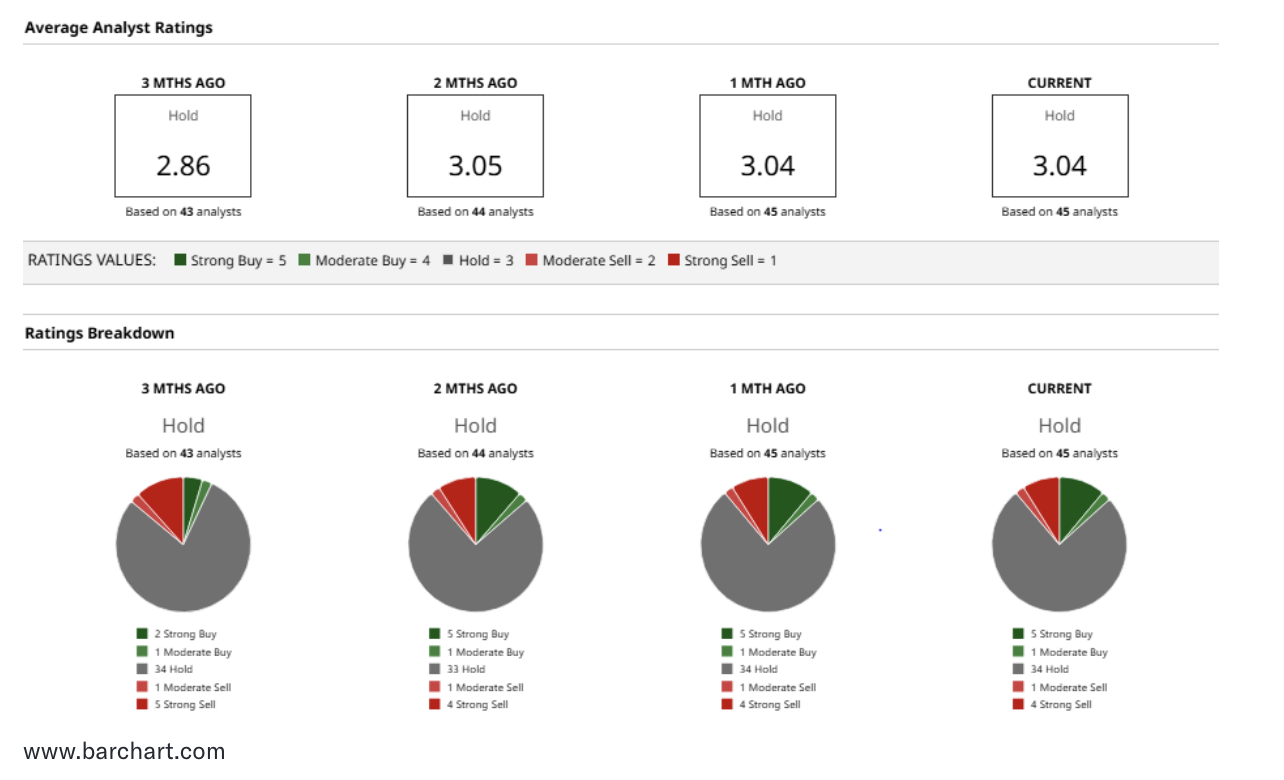Click the Ratings Breakdown heading
Image resolution: width=1284 pixels, height=780 pixels.
coord(100,333)
